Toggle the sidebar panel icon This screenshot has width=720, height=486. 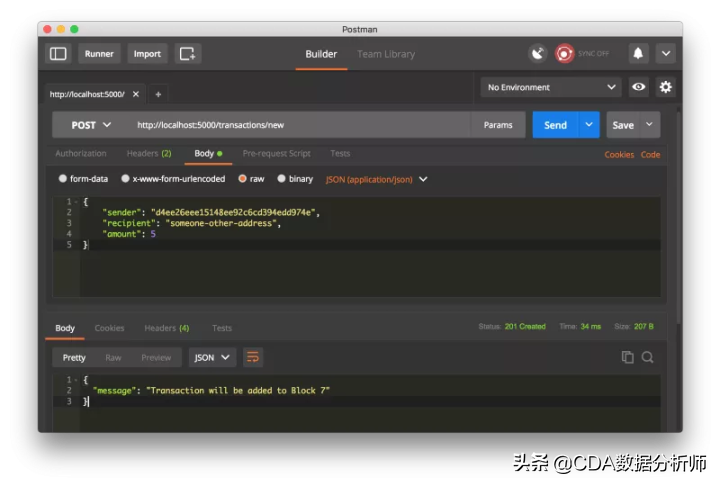coord(58,54)
